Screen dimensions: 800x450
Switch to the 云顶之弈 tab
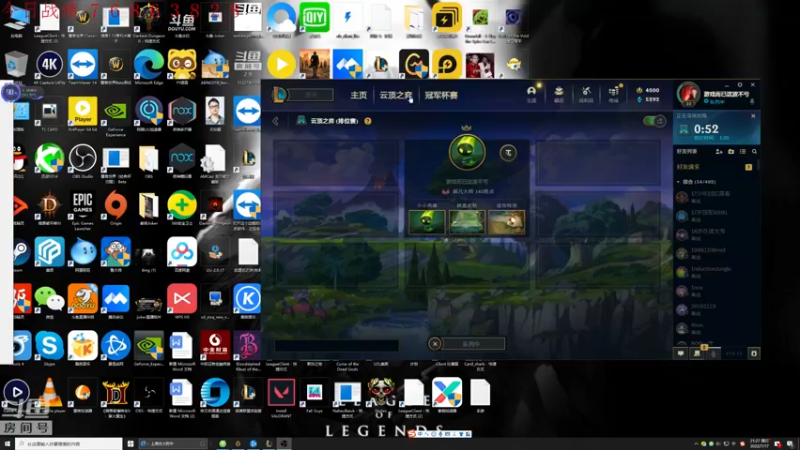[x=395, y=95]
